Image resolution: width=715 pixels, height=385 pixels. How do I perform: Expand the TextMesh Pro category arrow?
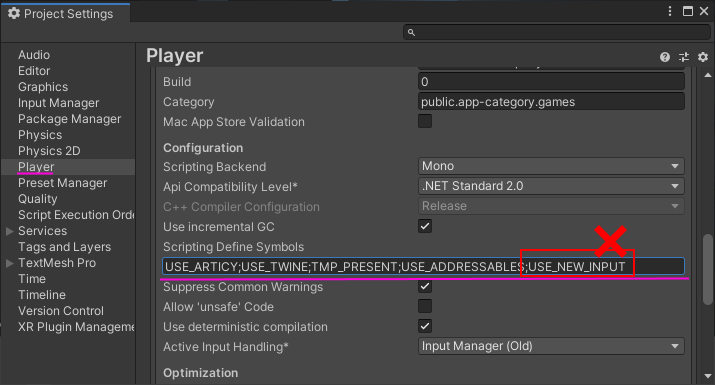10,263
